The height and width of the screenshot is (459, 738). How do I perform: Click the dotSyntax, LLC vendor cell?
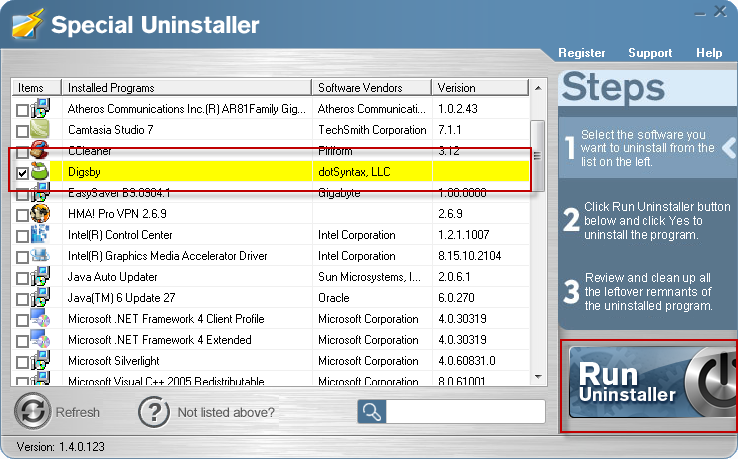[x=354, y=172]
